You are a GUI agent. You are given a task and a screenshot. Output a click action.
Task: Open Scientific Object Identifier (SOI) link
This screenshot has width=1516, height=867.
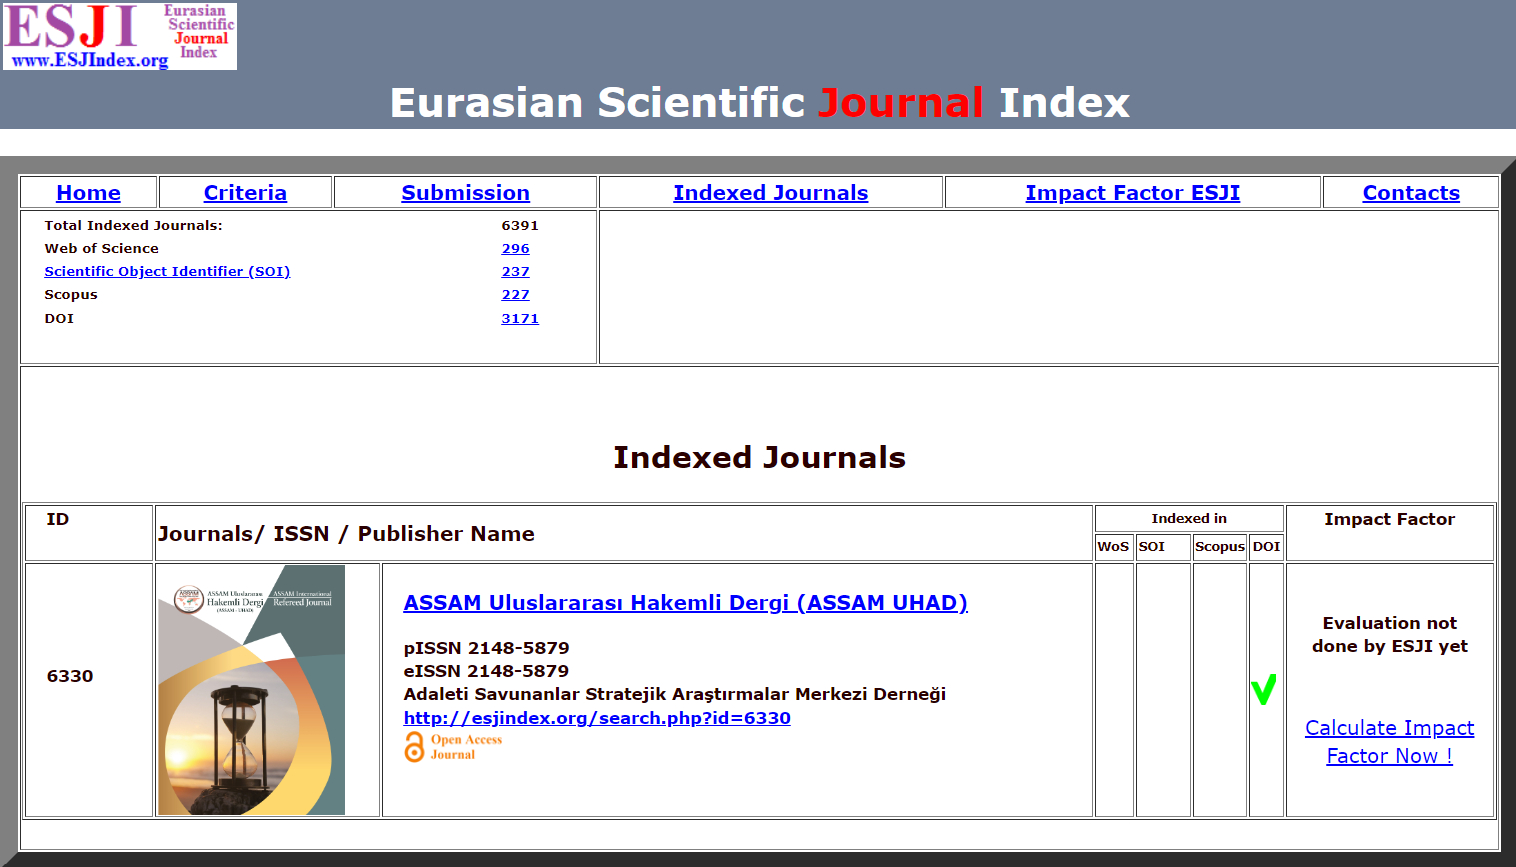point(167,272)
